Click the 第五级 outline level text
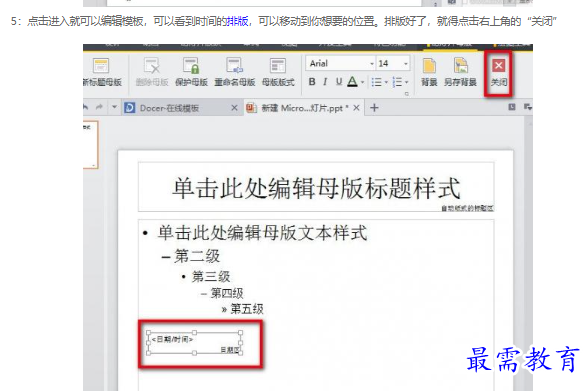This screenshot has height=391, width=588. (x=247, y=309)
